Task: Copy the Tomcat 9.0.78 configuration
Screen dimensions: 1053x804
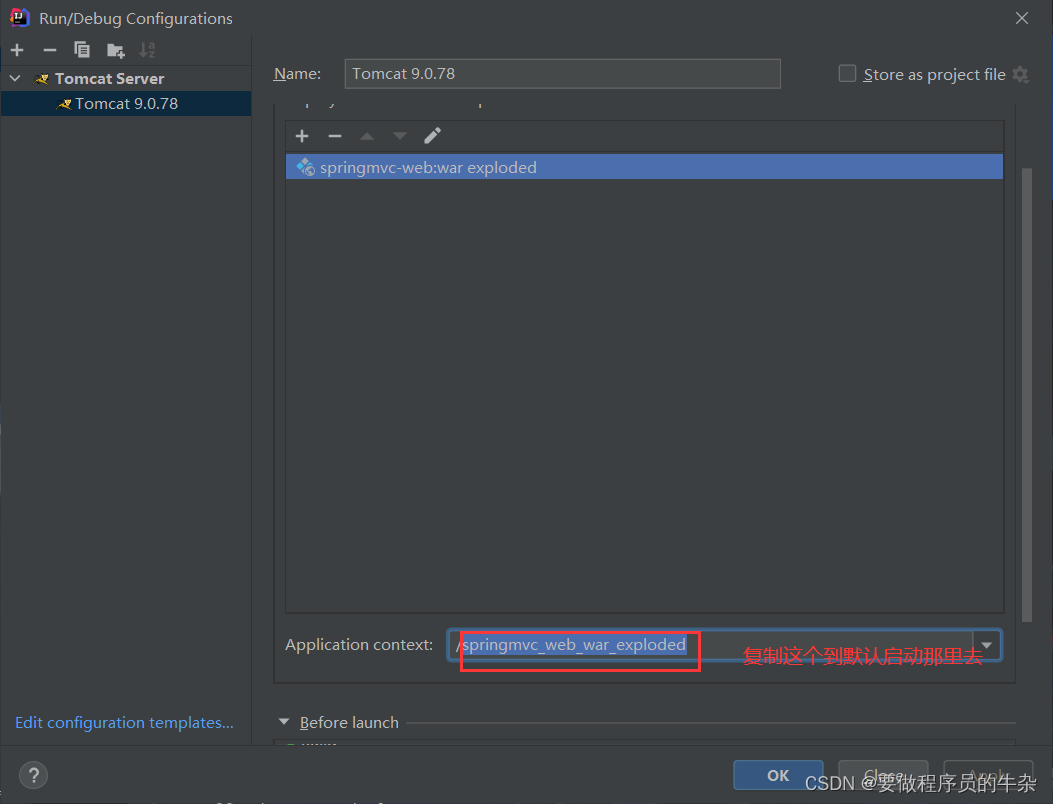Action: [82, 49]
